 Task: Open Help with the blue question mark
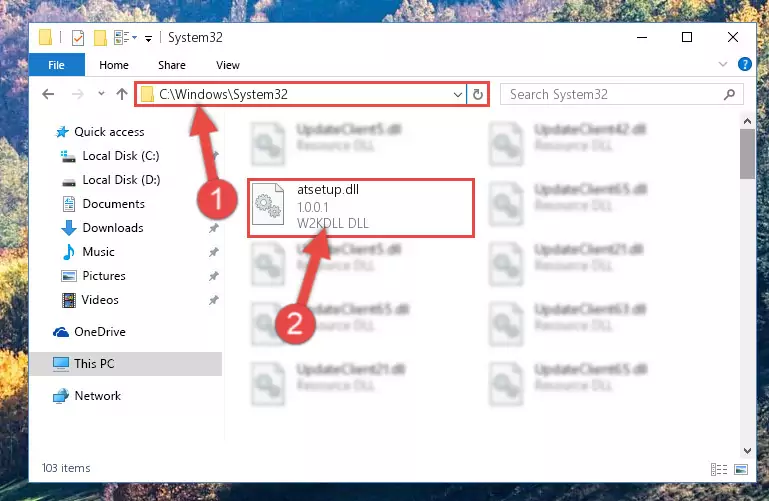click(x=744, y=64)
